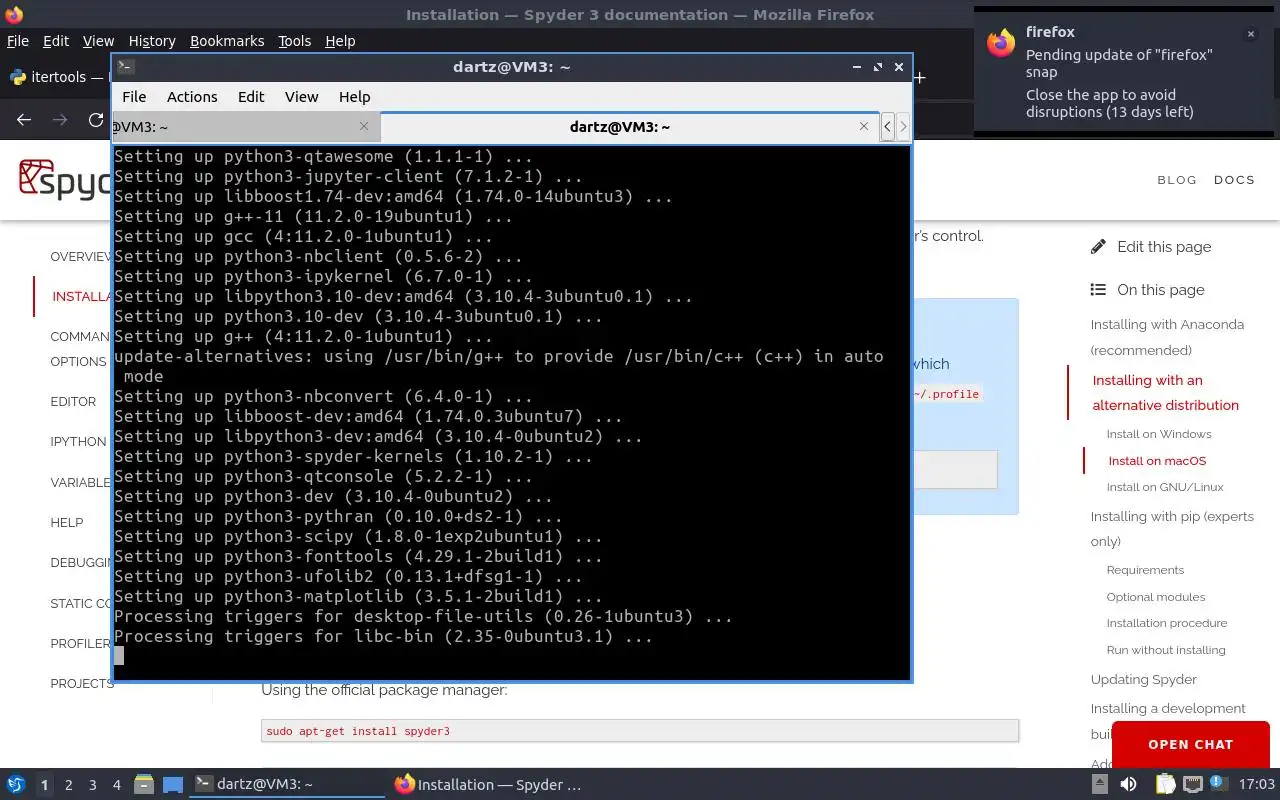1280x800 pixels.
Task: Jump to Install on Windows section
Action: tap(1159, 434)
